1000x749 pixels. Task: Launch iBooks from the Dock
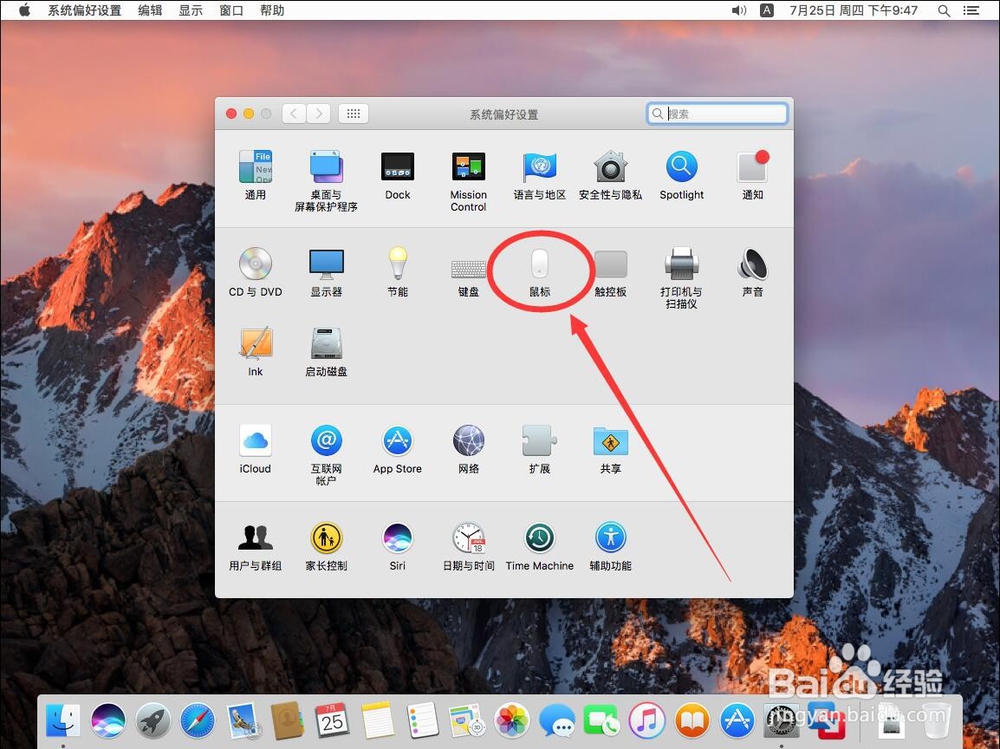pos(691,720)
